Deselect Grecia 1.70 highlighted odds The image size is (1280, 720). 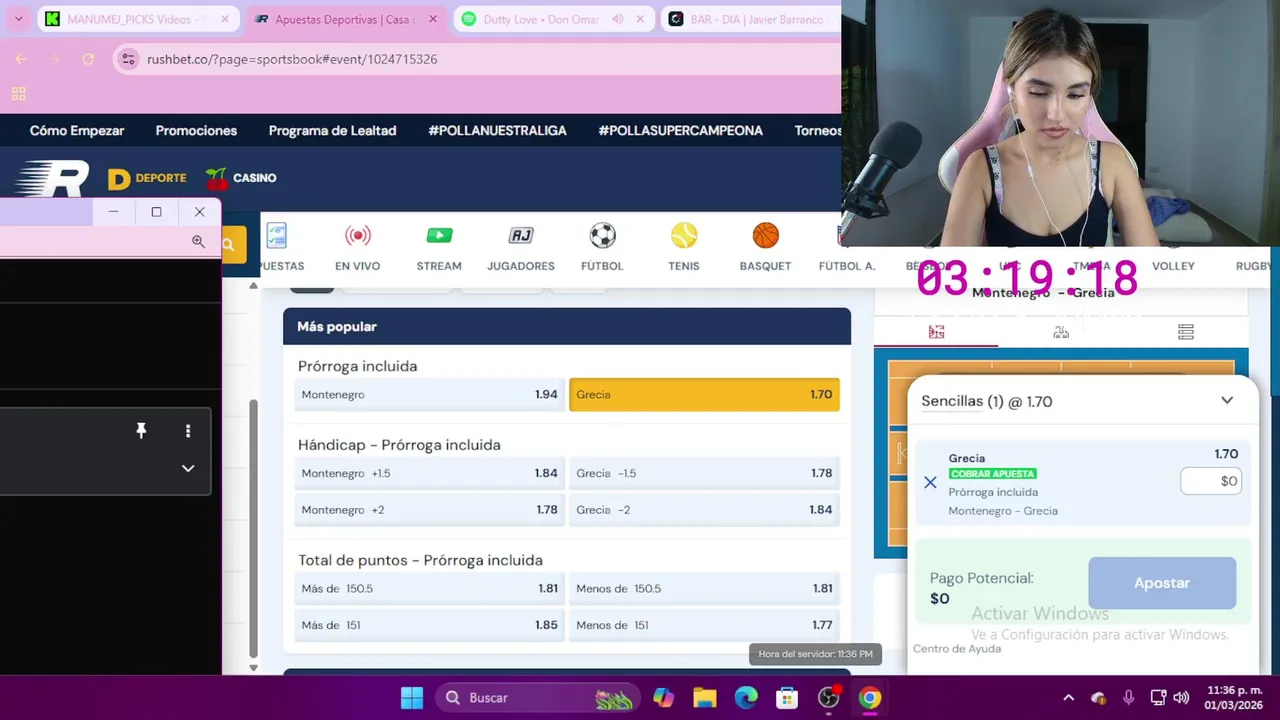(x=704, y=395)
